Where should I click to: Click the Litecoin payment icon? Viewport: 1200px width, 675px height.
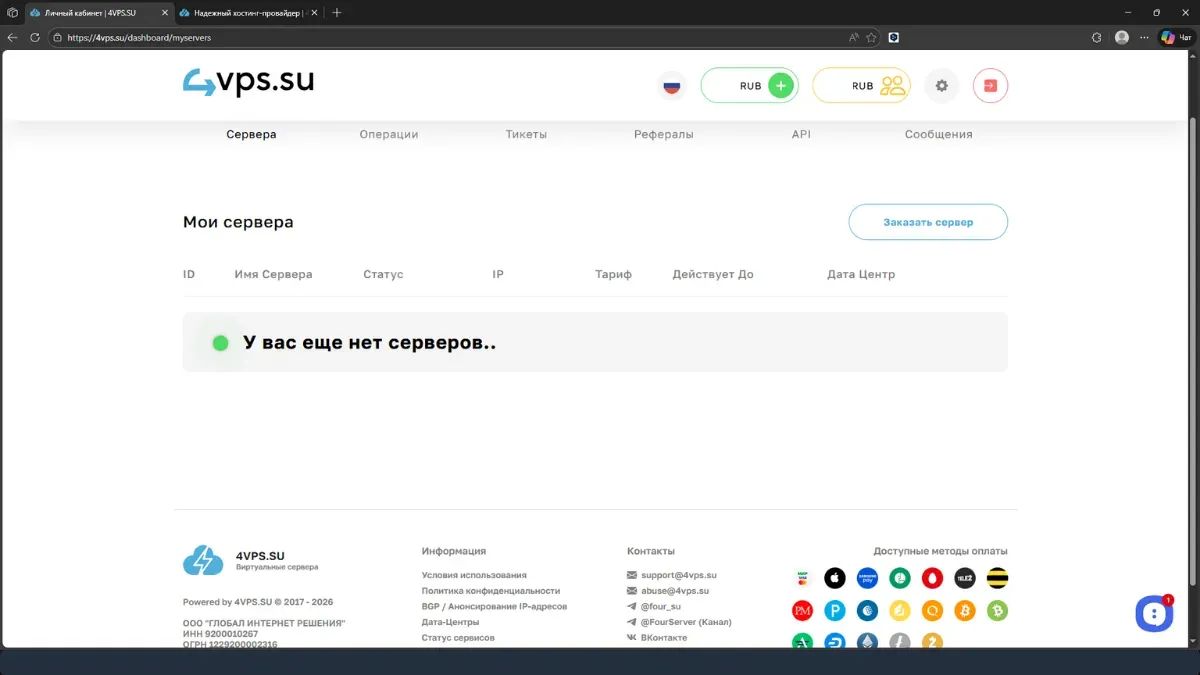(x=900, y=642)
